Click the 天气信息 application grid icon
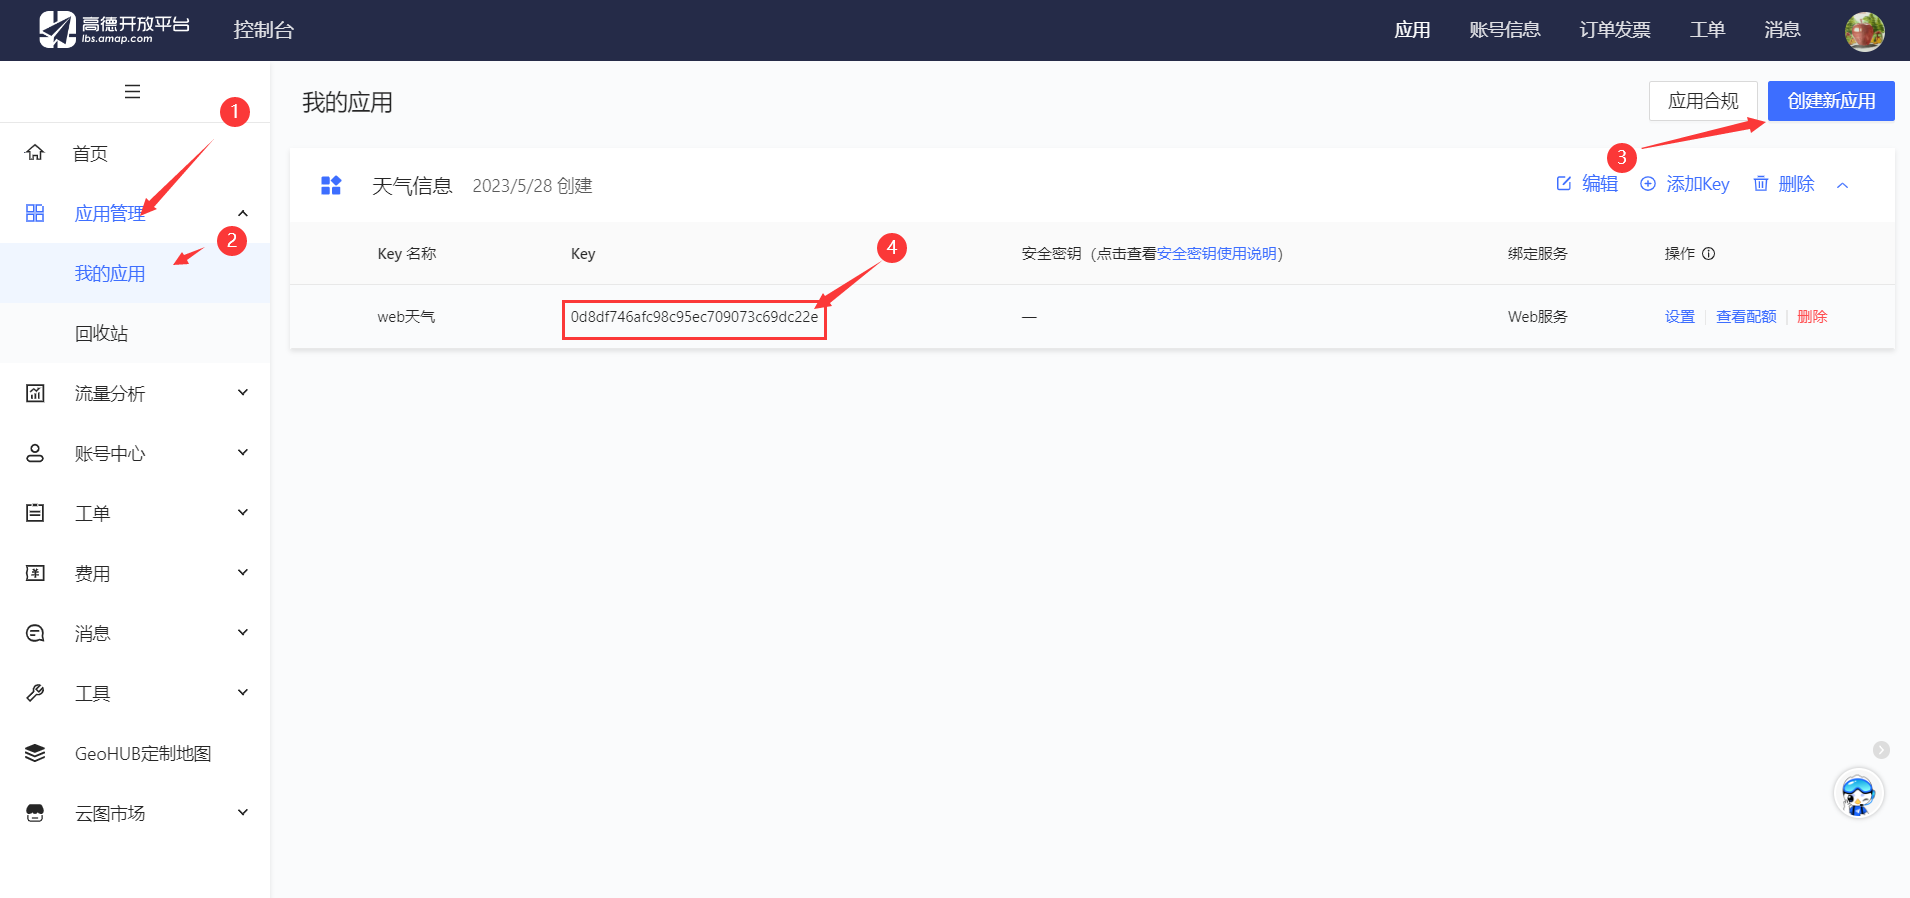1910x898 pixels. [x=331, y=186]
